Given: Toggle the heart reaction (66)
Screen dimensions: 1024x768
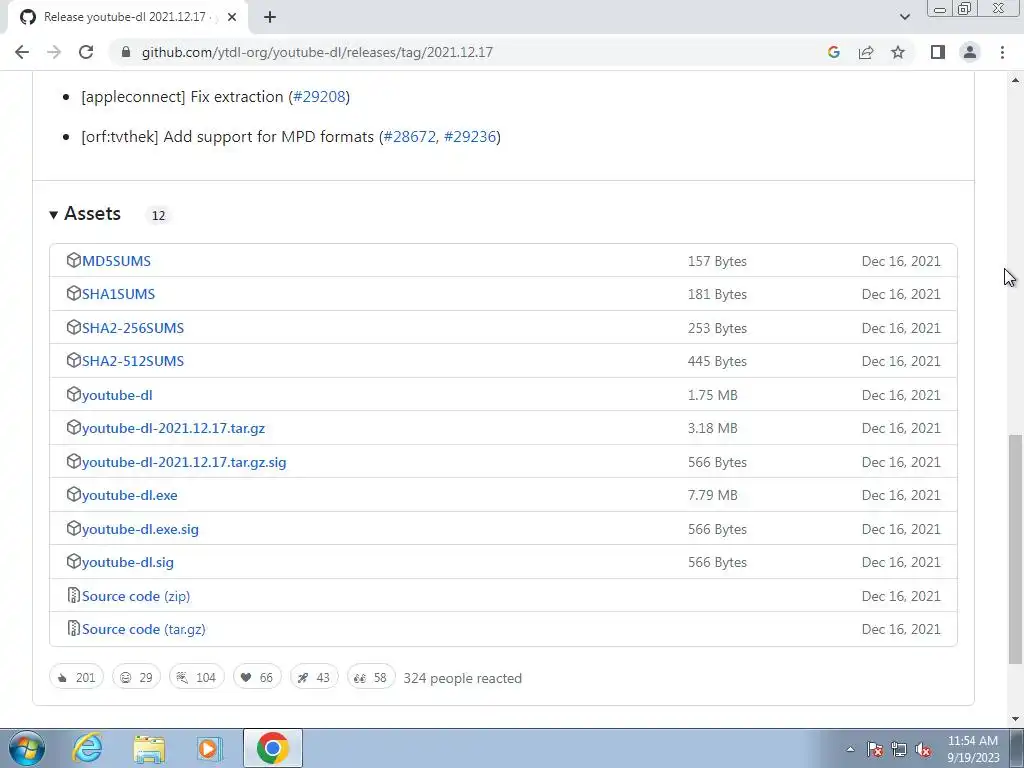Looking at the screenshot, I should (x=257, y=677).
